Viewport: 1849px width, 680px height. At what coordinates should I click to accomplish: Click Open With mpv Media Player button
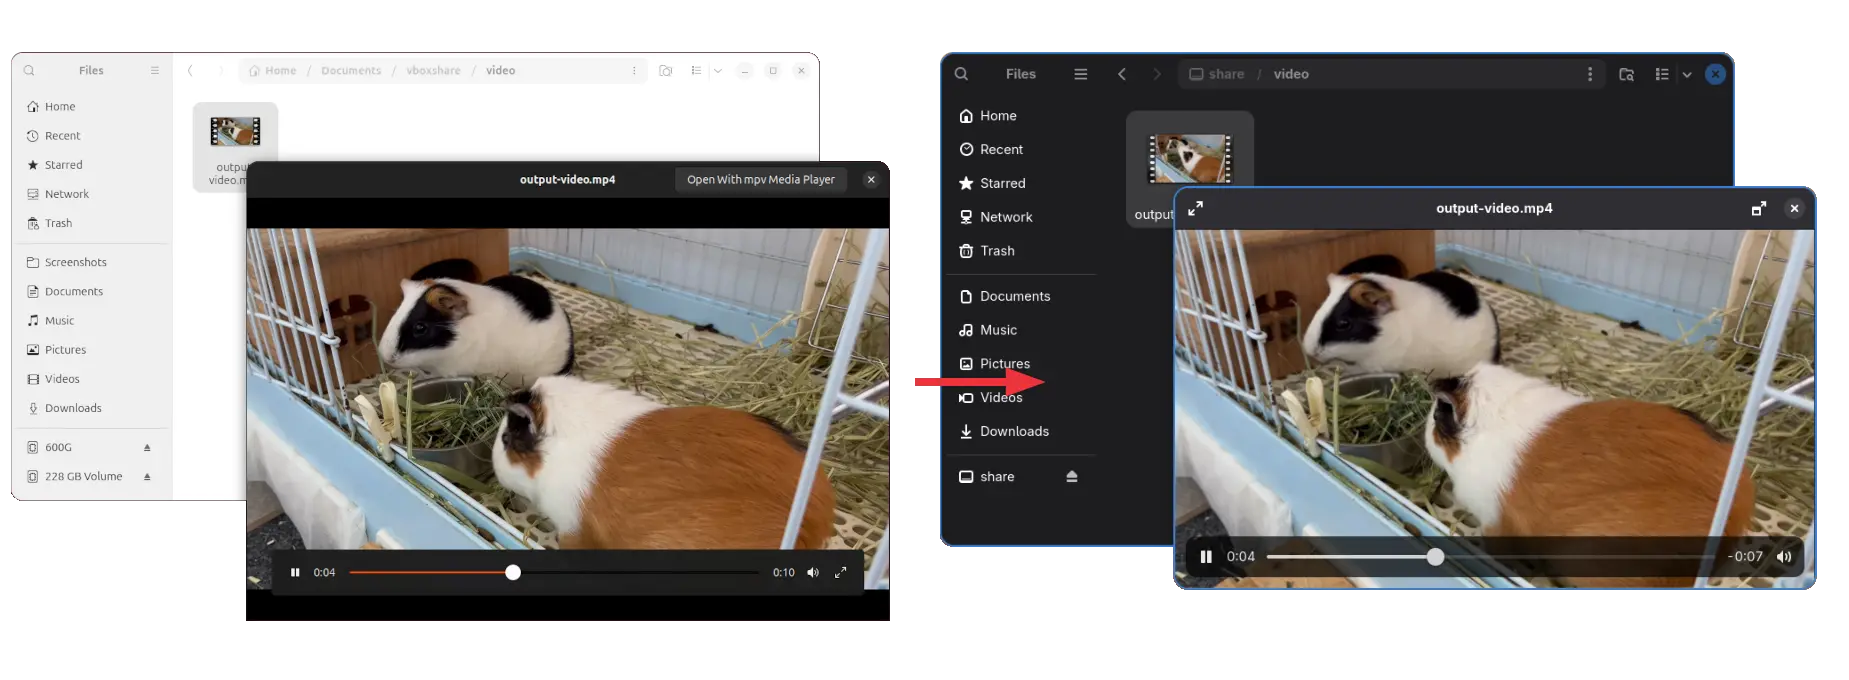761,180
